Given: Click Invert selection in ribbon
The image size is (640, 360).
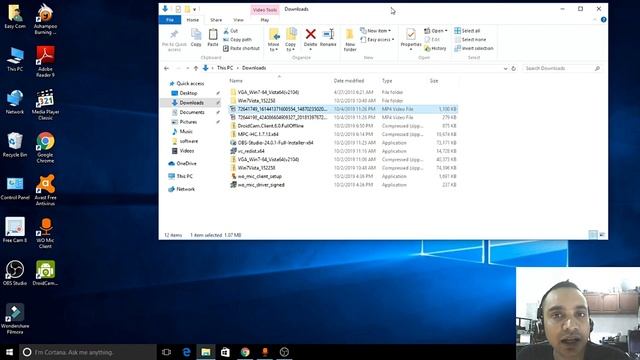Looking at the screenshot, I should tap(474, 48).
